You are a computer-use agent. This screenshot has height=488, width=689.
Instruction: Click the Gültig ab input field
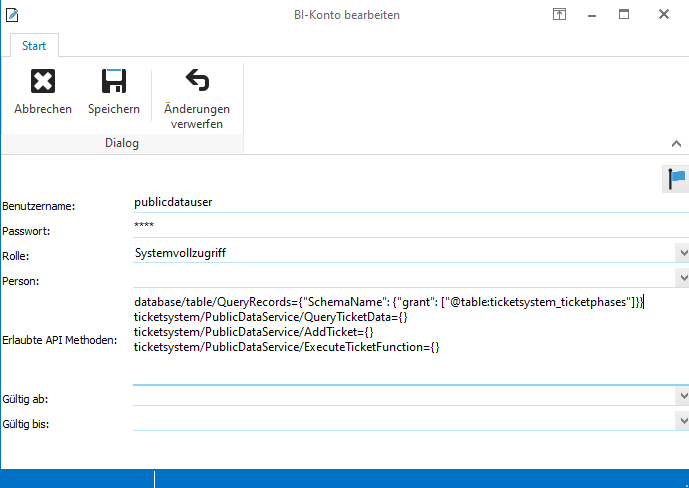pos(400,396)
